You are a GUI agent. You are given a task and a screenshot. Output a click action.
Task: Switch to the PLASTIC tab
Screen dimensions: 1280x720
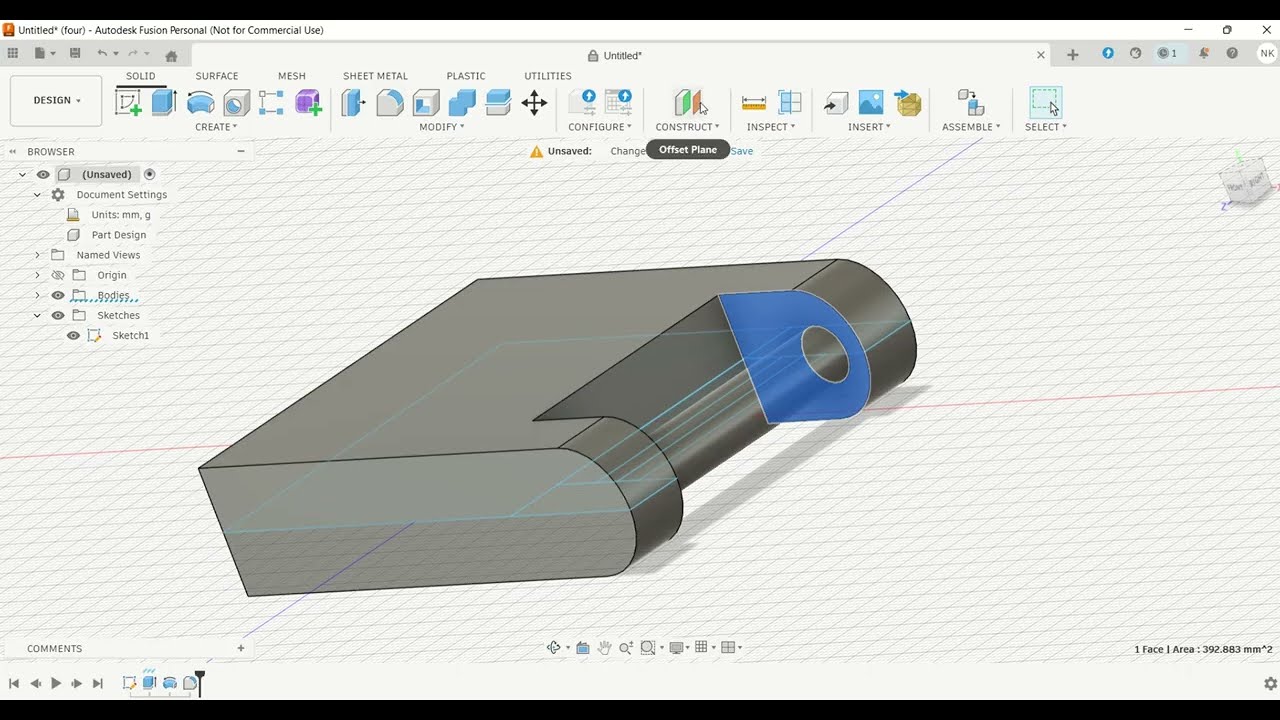point(466,76)
